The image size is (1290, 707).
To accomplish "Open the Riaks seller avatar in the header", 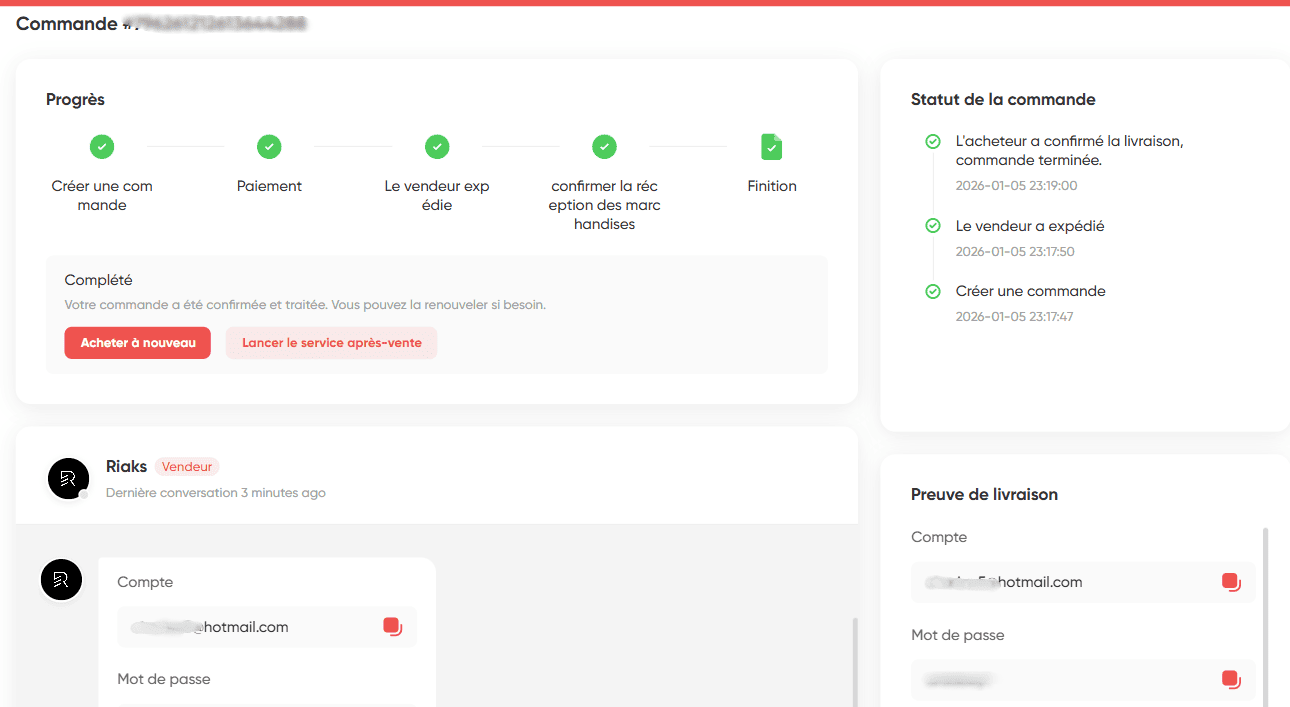I will point(68,478).
